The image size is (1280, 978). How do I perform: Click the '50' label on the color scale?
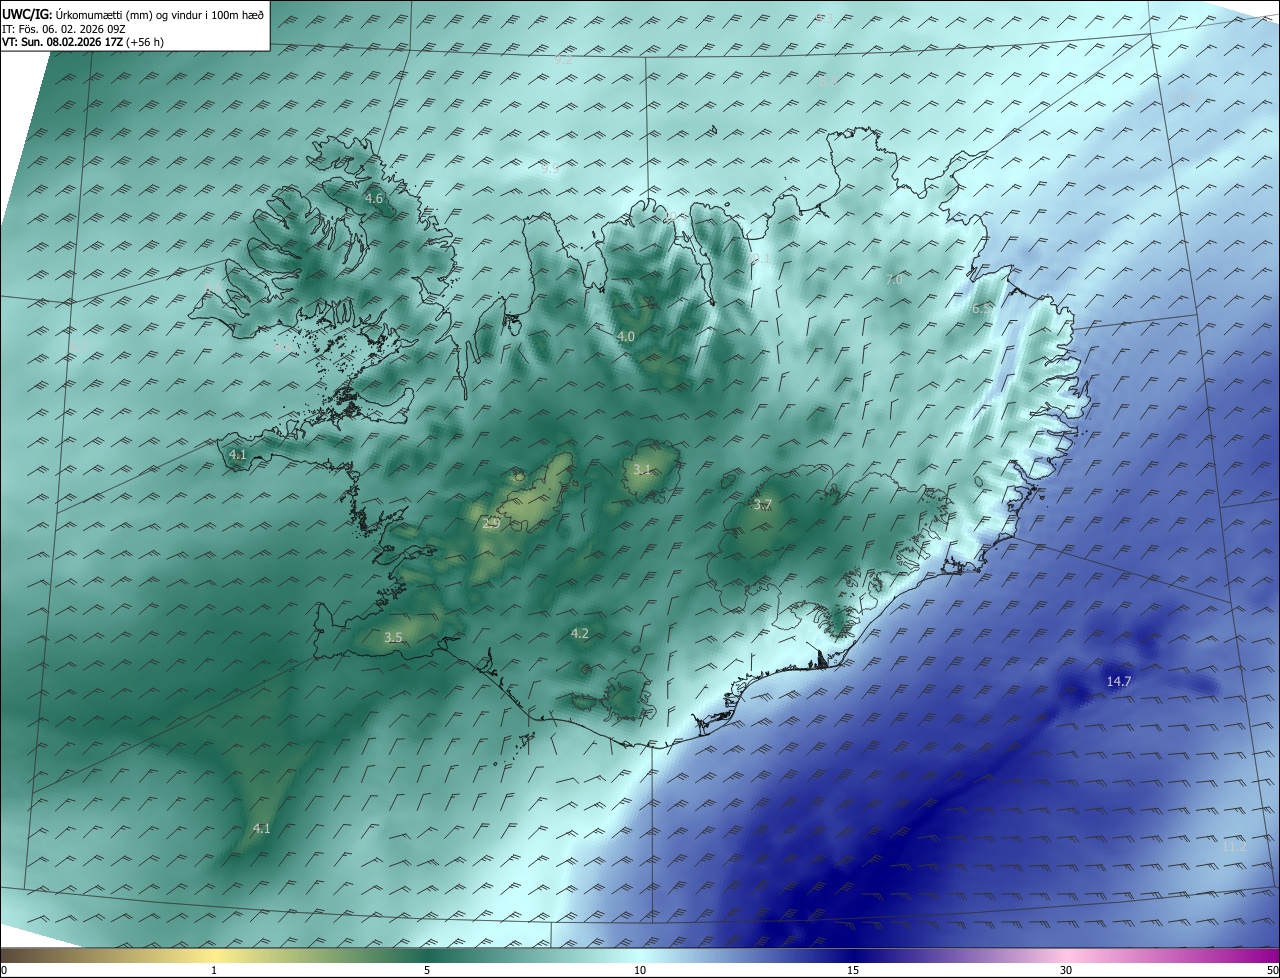pyautogui.click(x=1272, y=970)
